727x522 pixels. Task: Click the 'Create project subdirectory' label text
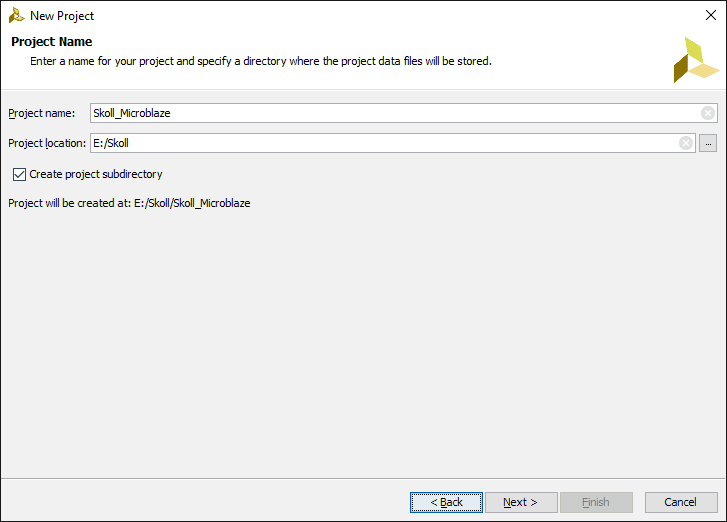96,174
